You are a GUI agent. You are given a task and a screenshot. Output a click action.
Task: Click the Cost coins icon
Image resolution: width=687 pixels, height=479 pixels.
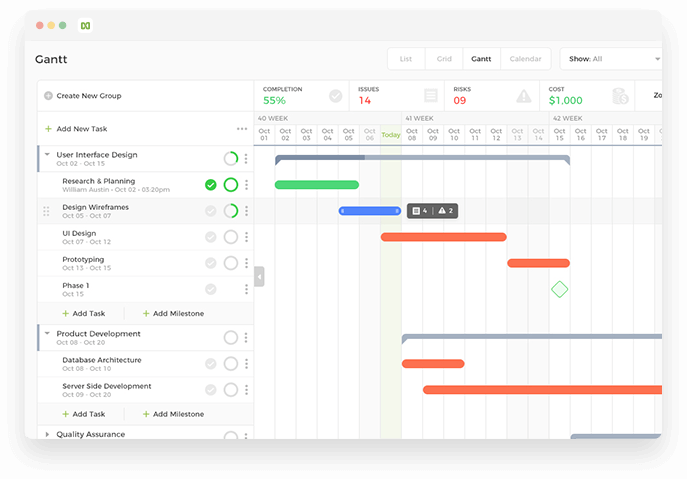coord(620,96)
